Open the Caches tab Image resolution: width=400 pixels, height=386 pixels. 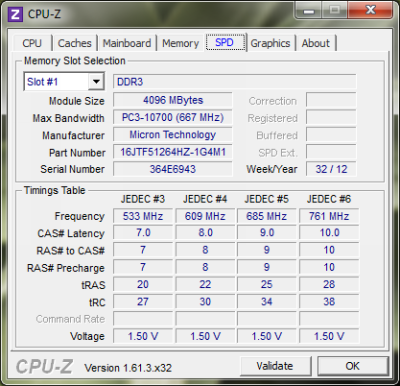[75, 43]
